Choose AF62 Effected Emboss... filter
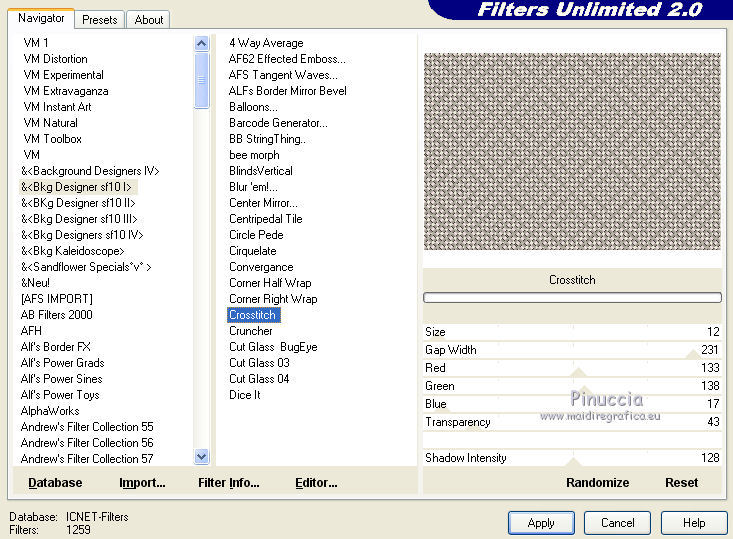733x539 pixels. point(287,59)
